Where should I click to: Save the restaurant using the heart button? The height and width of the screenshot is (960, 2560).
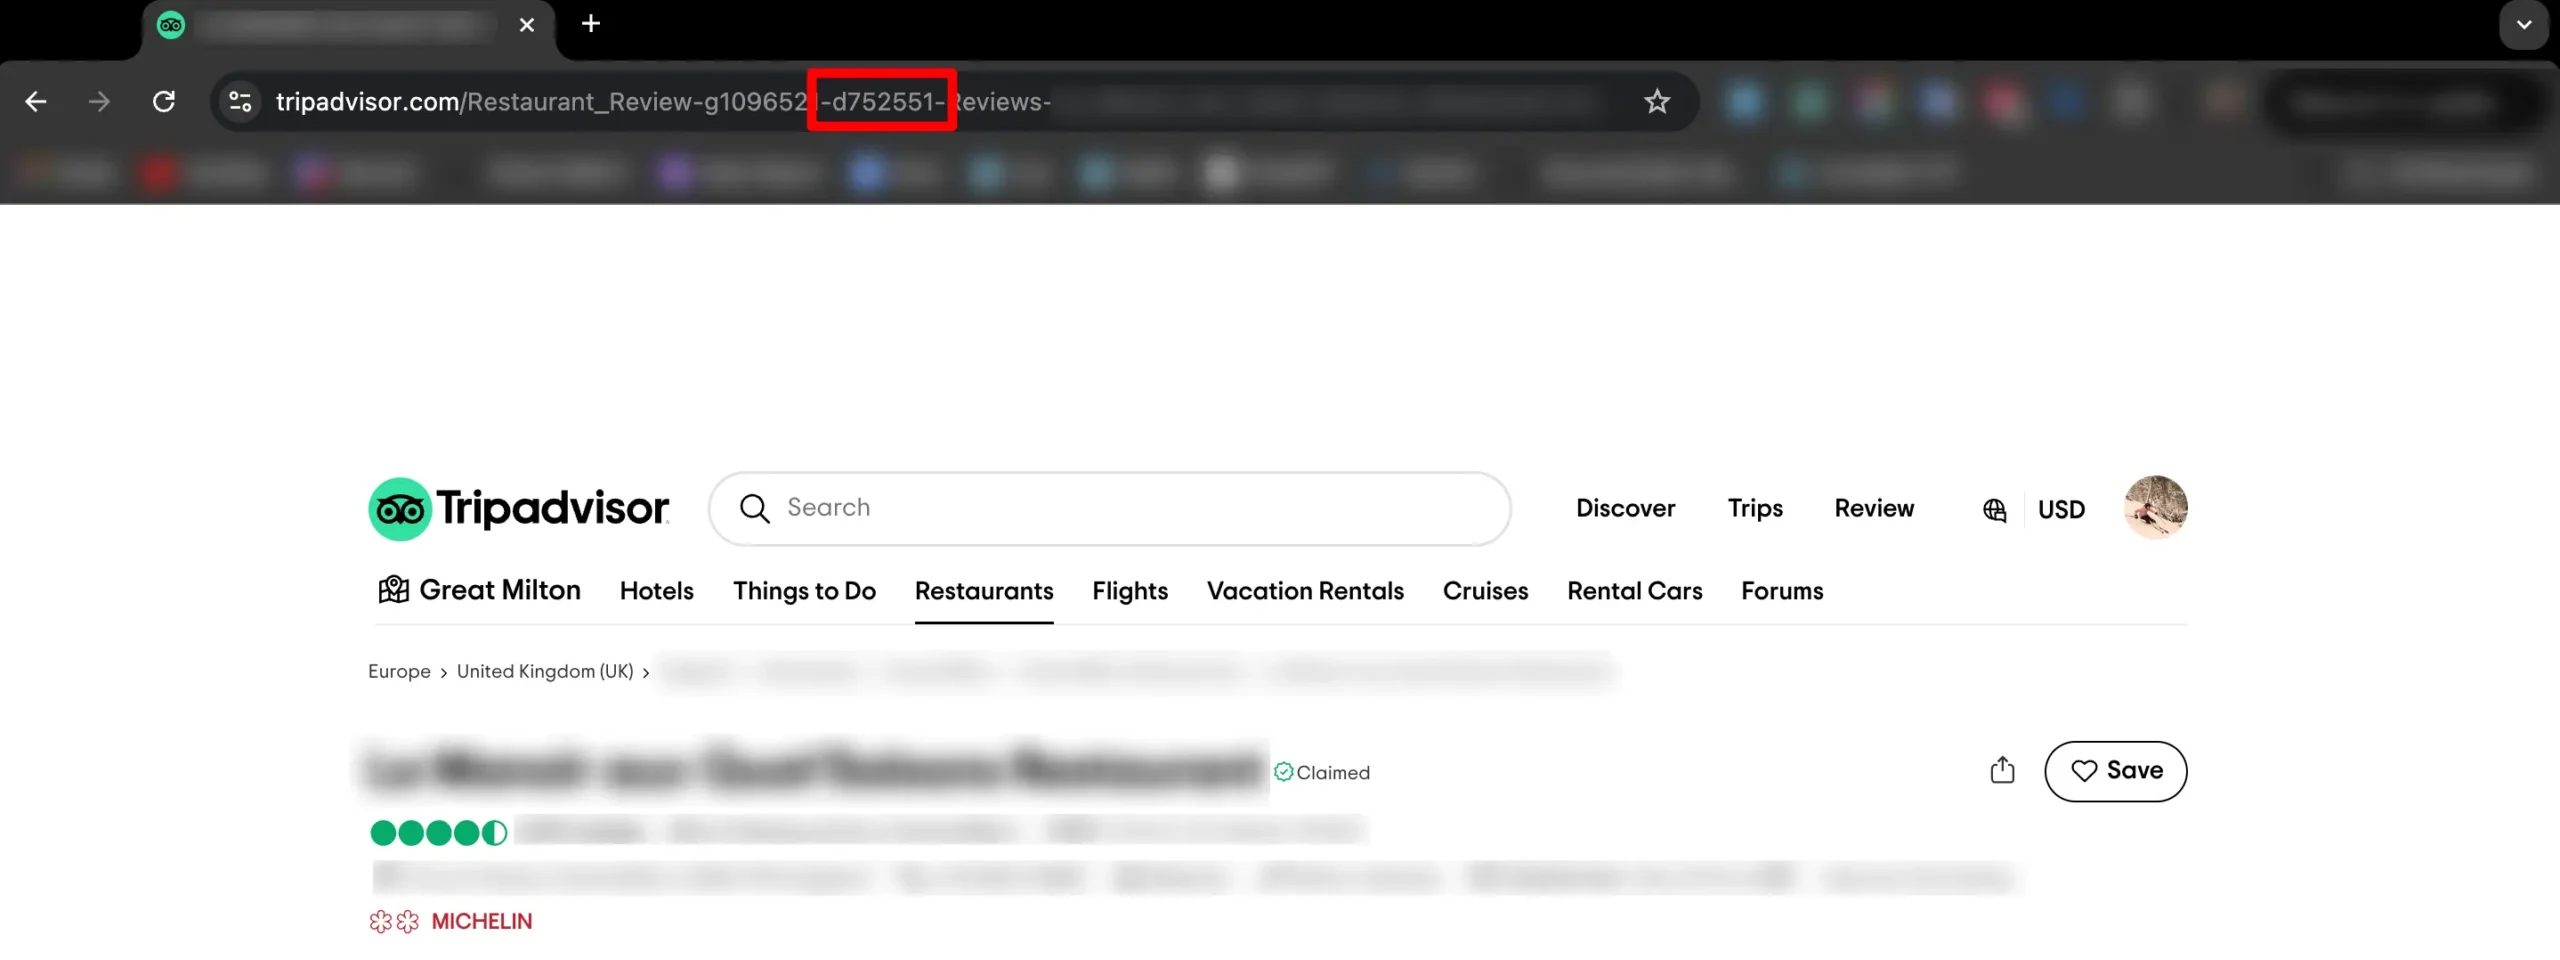click(x=2116, y=770)
